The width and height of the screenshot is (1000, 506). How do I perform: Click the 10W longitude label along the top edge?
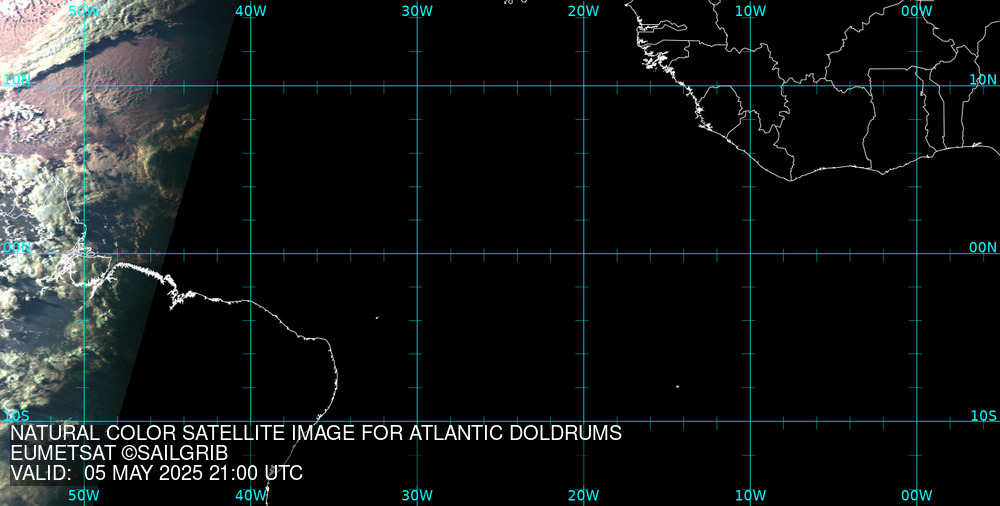750,11
